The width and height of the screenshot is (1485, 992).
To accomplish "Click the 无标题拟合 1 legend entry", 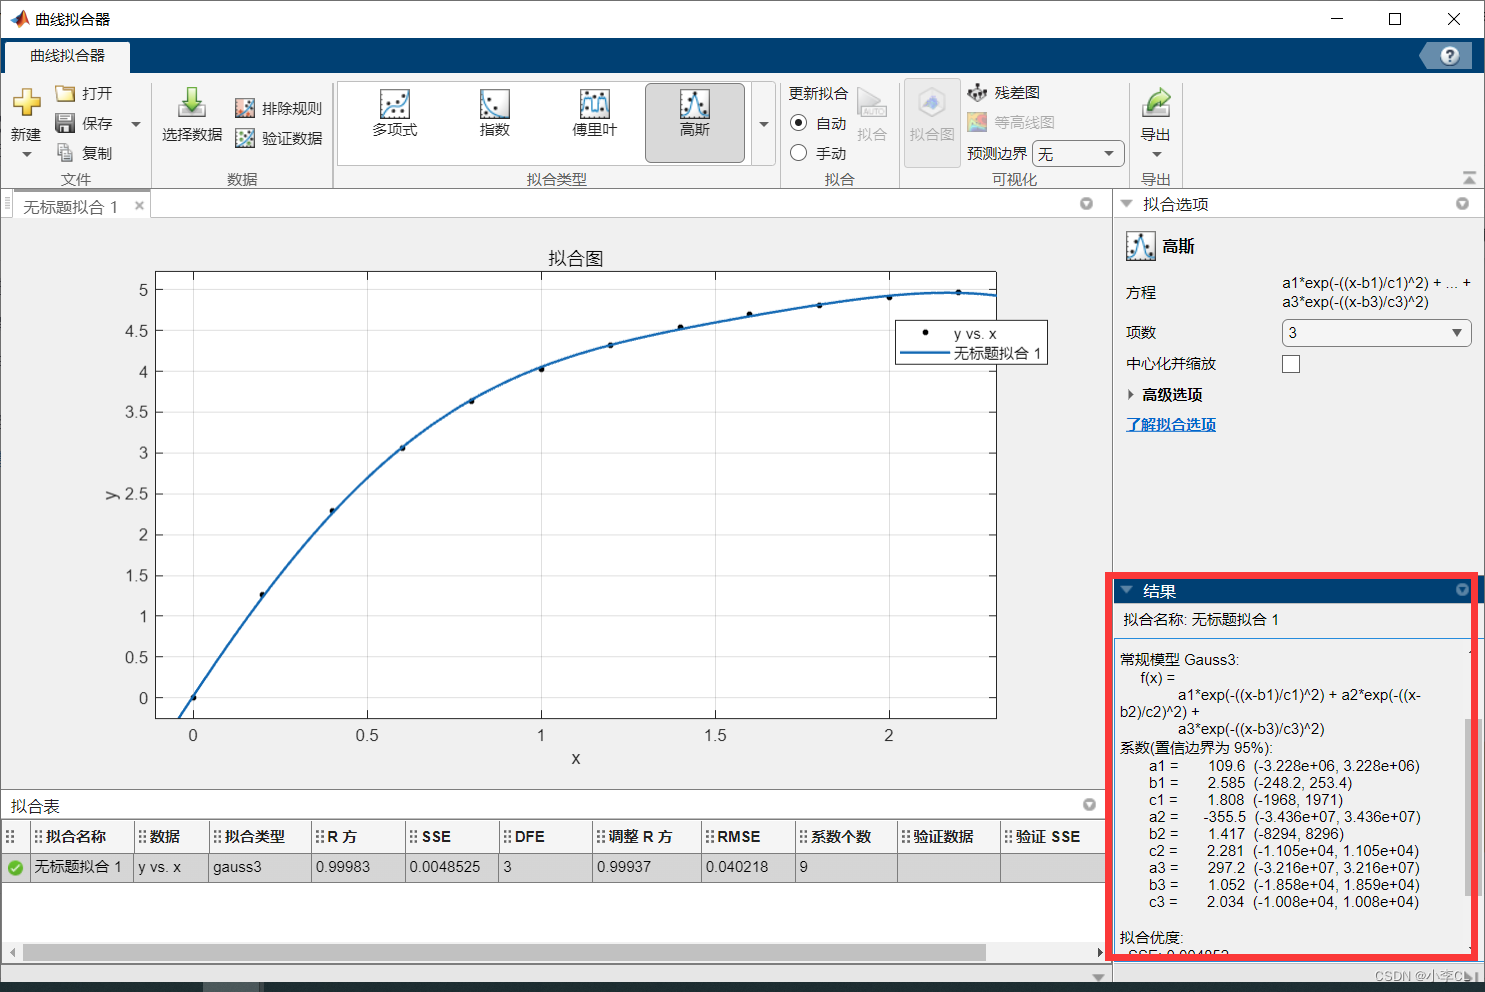I will (x=971, y=353).
